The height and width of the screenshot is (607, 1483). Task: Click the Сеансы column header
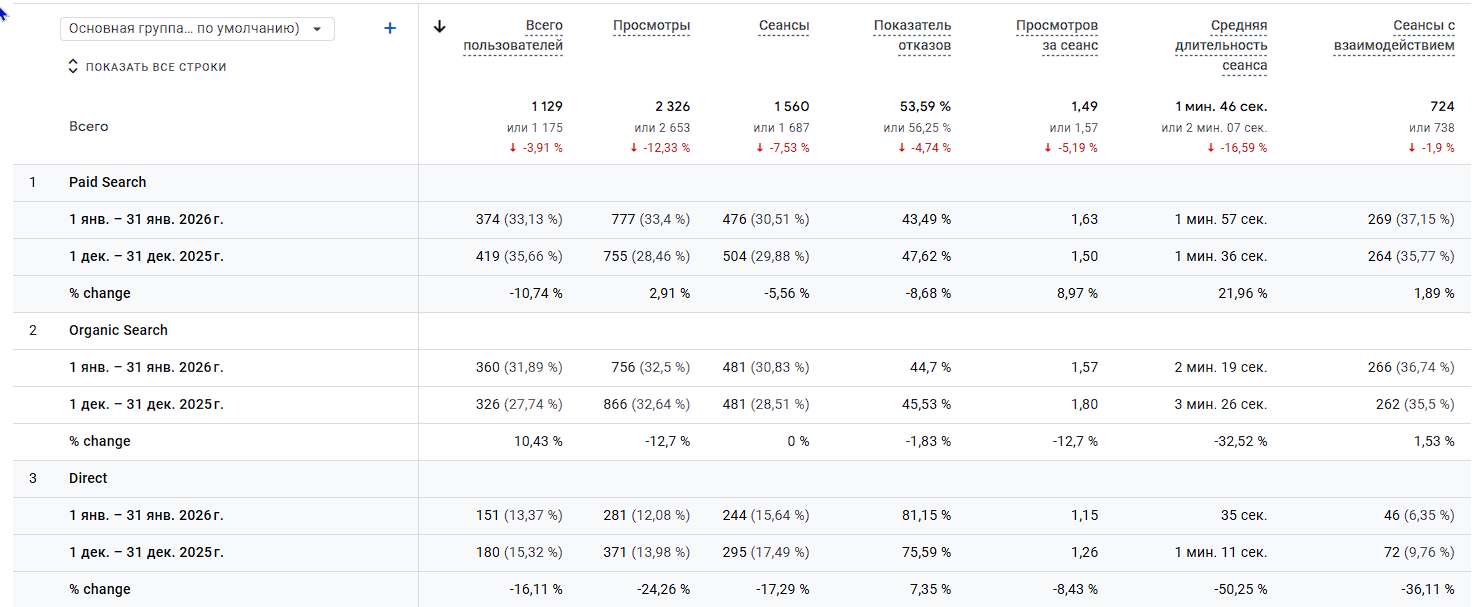(x=783, y=25)
